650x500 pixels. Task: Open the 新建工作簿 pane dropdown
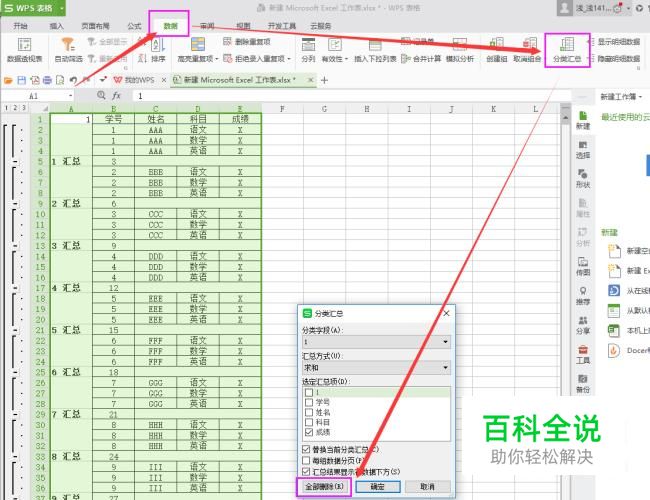(x=640, y=97)
